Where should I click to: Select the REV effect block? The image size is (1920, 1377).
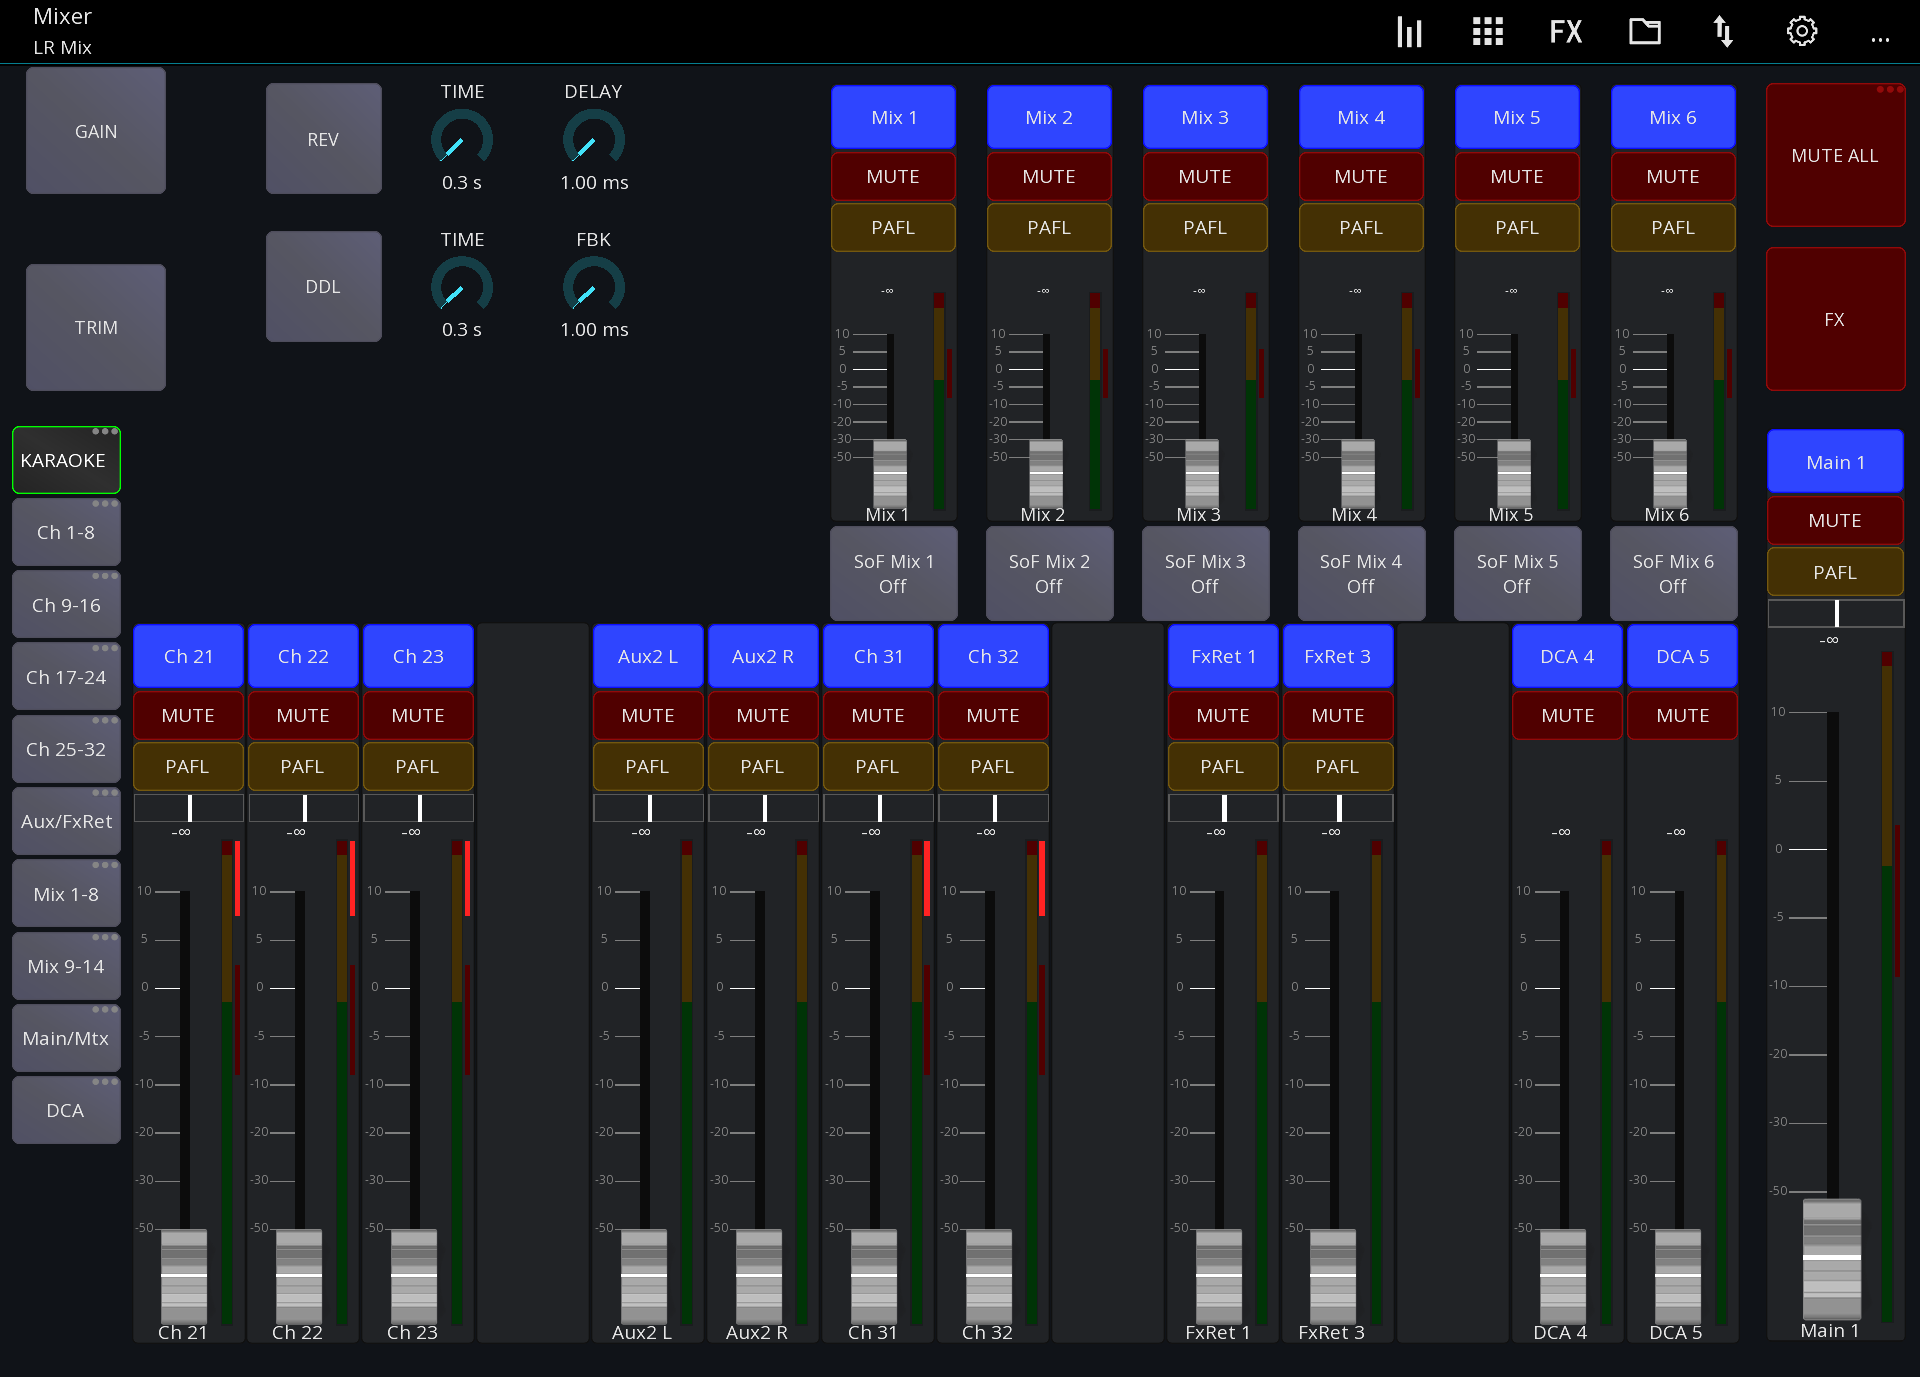(323, 138)
